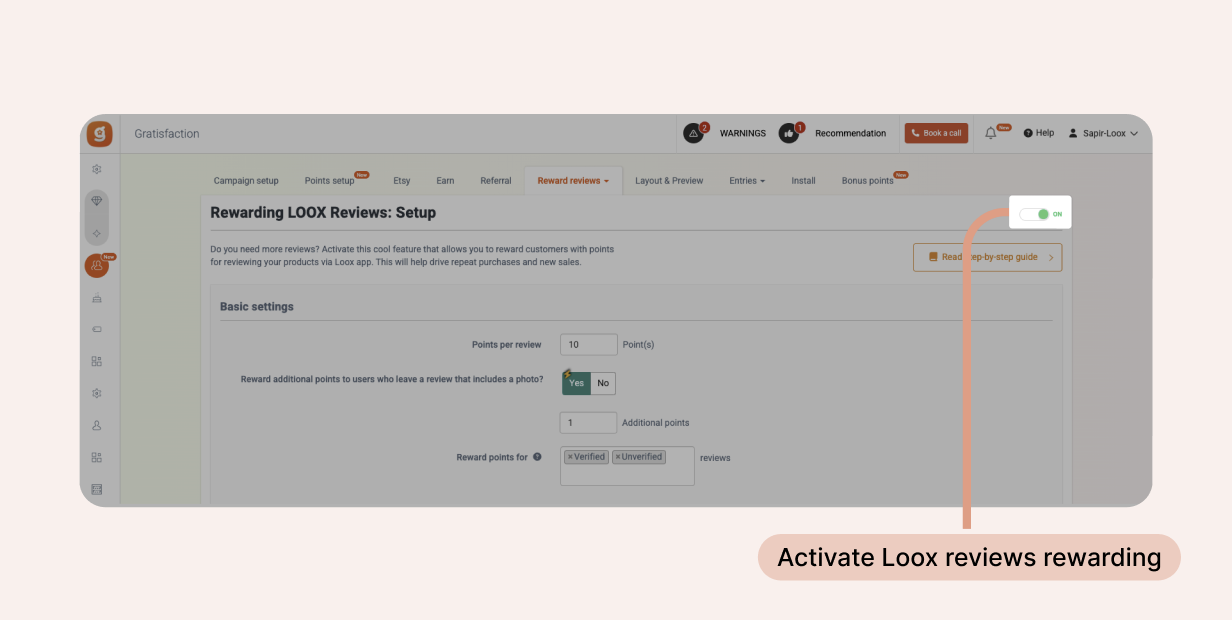1232x620 pixels.
Task: Open the thumbs-up recommendation icon
Action: pyautogui.click(x=790, y=133)
